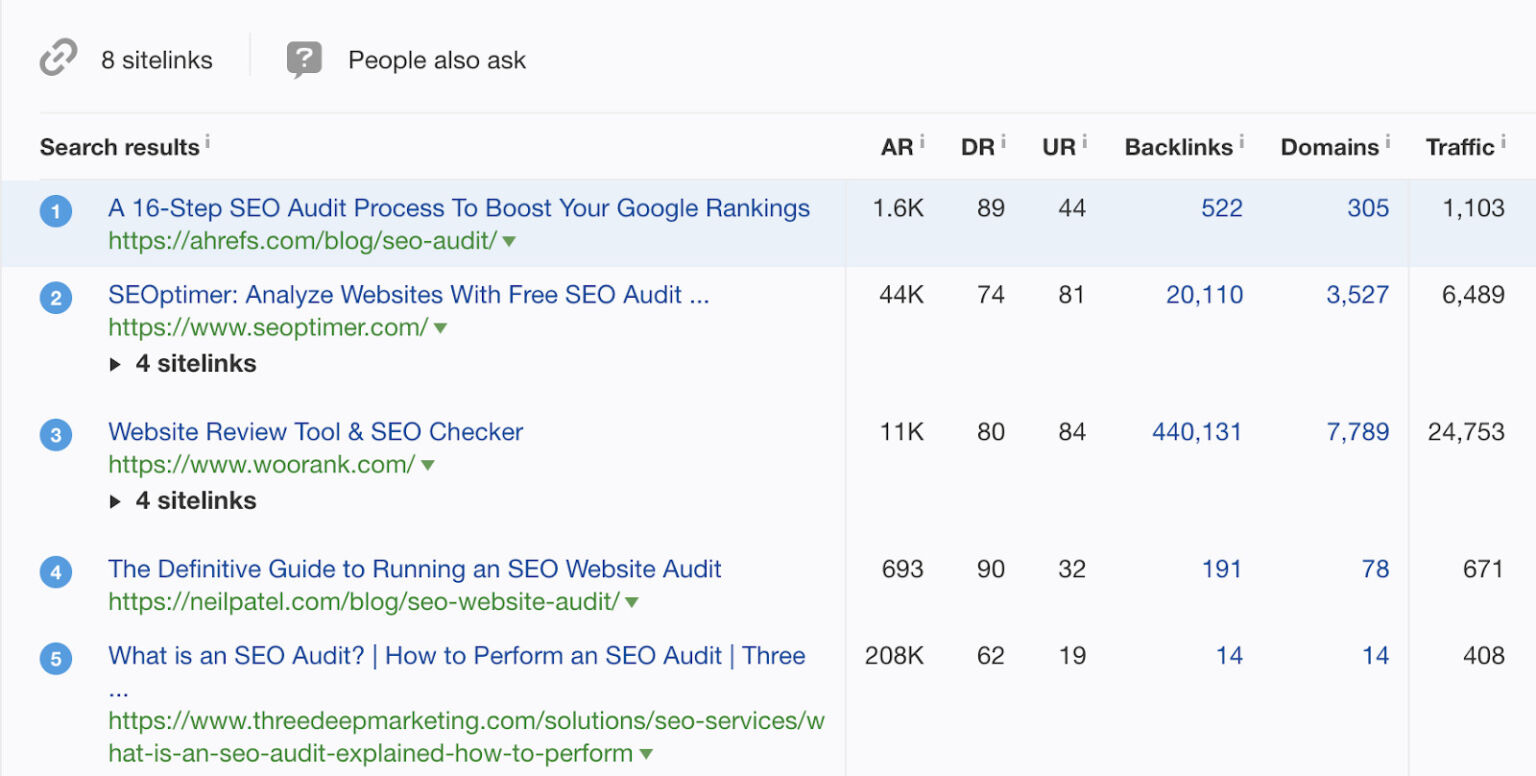Open the SEO Audit Process article link
Image resolution: width=1536 pixels, height=776 pixels.
(458, 208)
